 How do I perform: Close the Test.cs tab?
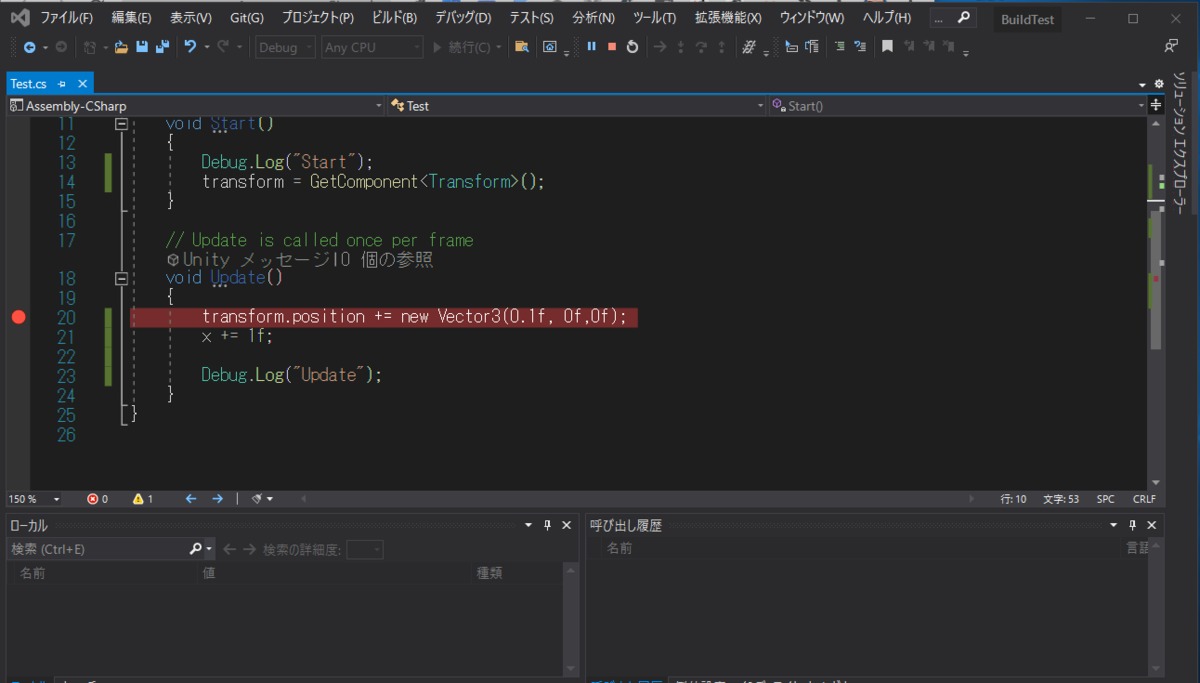[x=82, y=85]
